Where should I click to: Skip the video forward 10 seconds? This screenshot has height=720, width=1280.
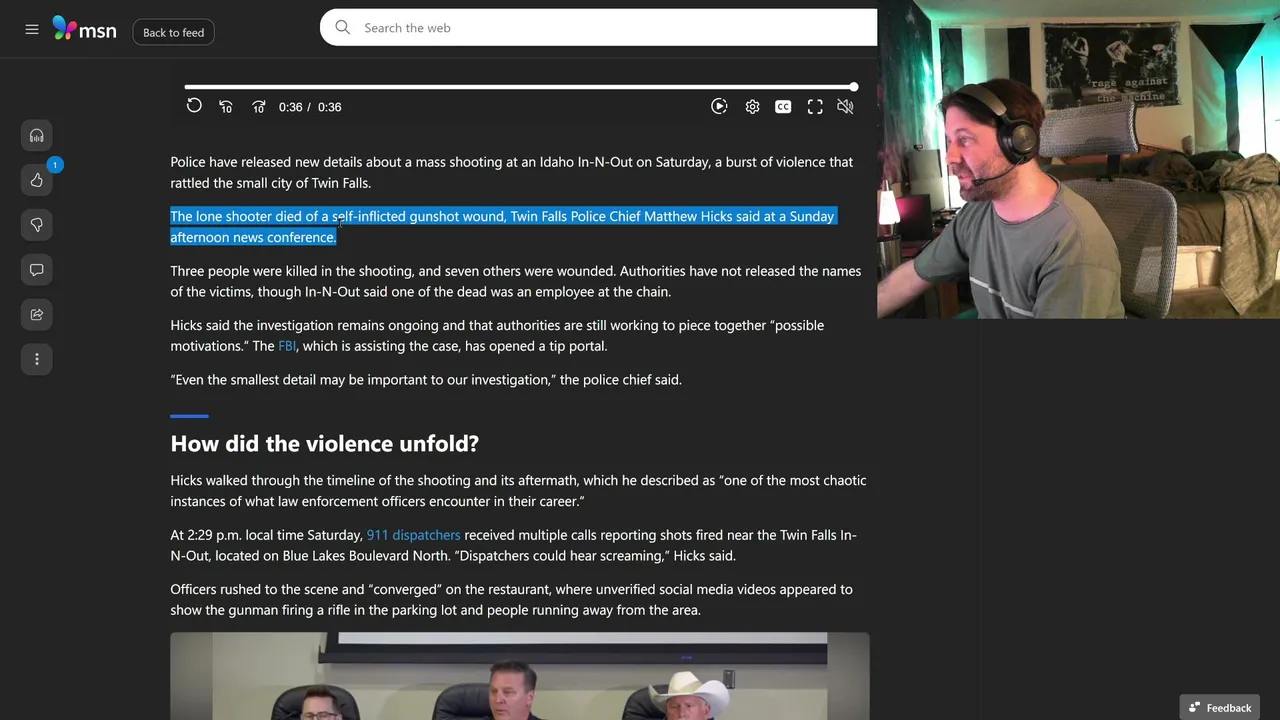259,107
